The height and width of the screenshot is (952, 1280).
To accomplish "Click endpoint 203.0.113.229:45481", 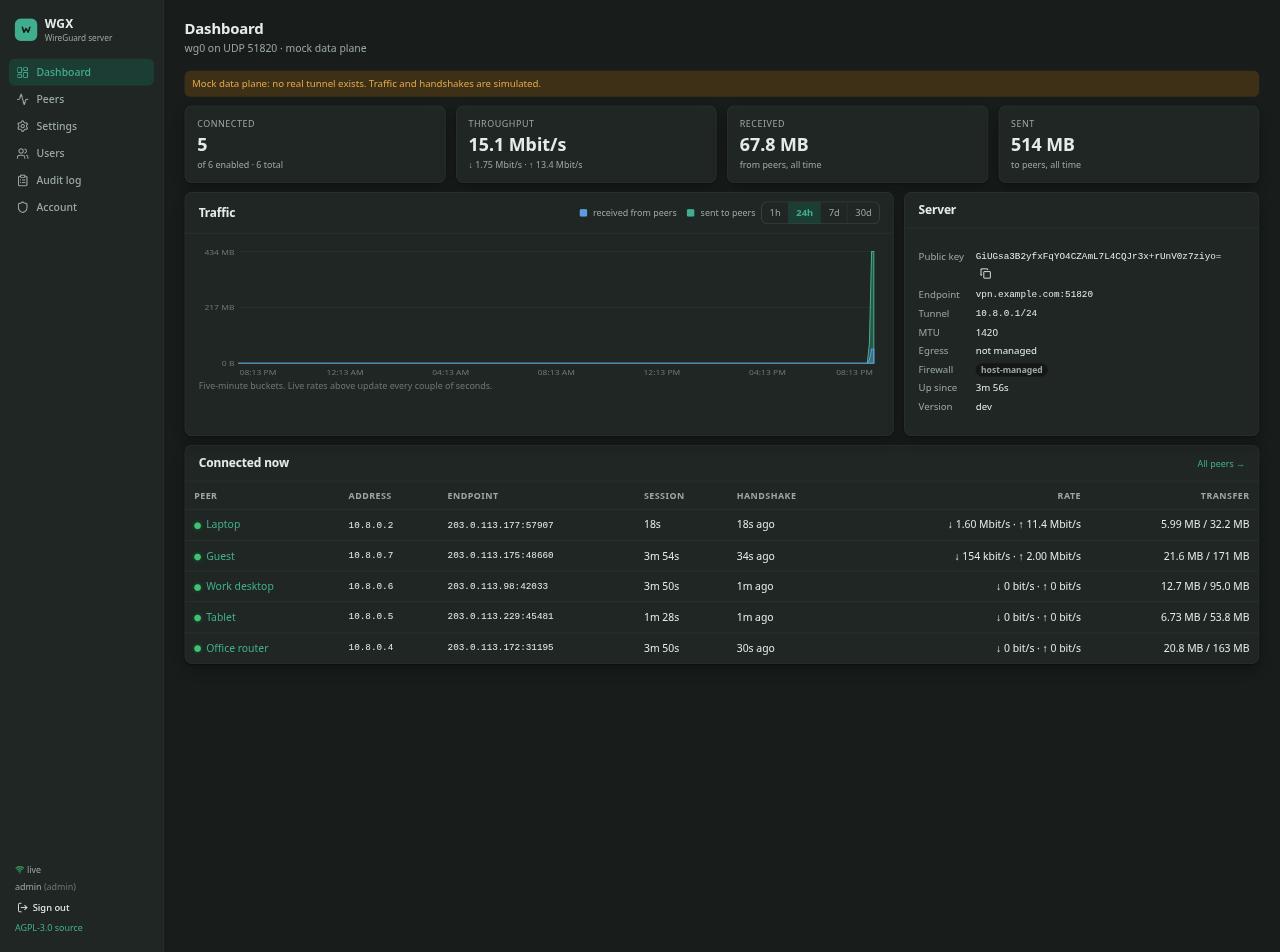I will tap(500, 617).
